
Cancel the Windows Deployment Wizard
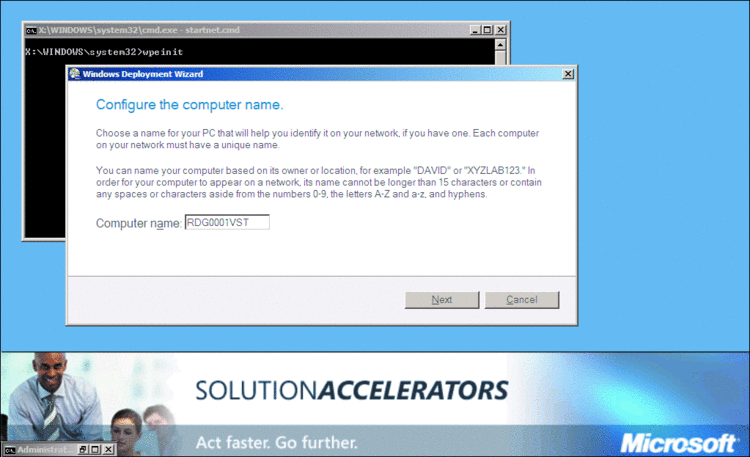522,300
